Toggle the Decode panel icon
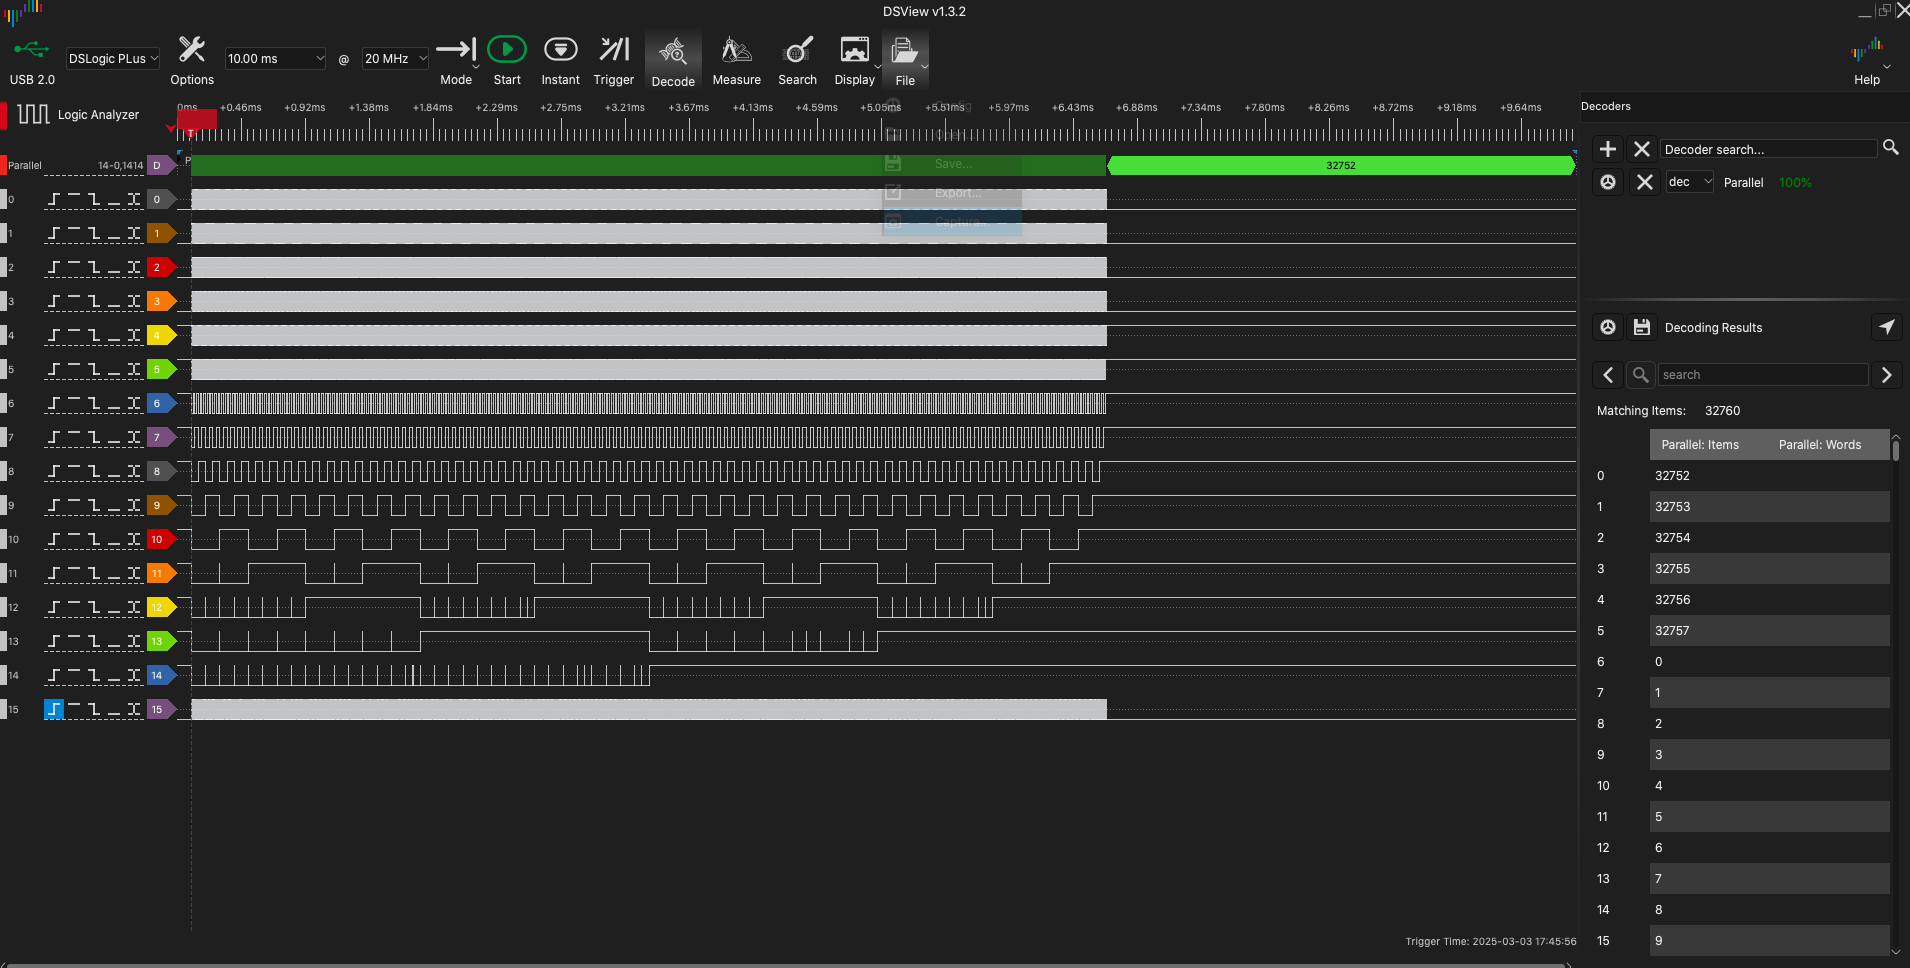The height and width of the screenshot is (968, 1910). click(x=673, y=51)
